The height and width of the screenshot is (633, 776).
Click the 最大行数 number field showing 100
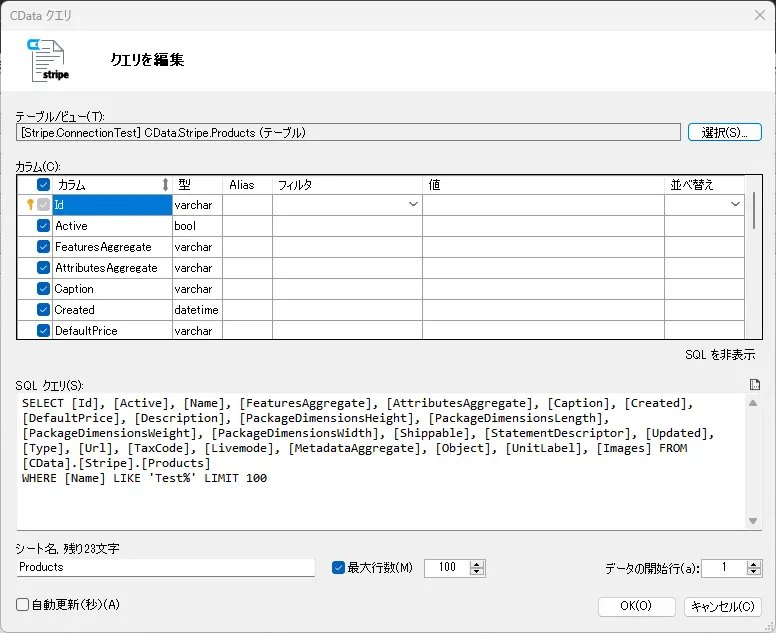pyautogui.click(x=448, y=568)
